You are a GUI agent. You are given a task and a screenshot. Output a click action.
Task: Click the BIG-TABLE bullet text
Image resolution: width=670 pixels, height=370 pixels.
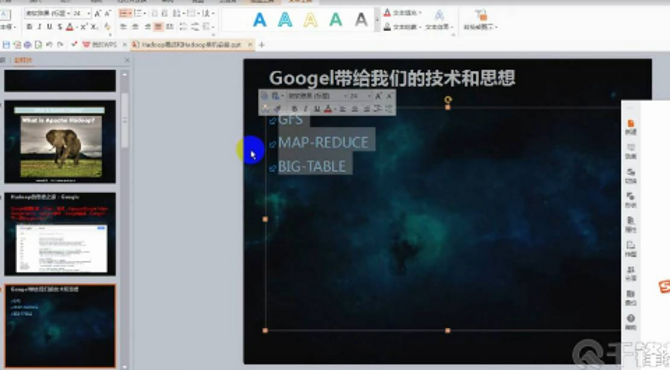[312, 166]
